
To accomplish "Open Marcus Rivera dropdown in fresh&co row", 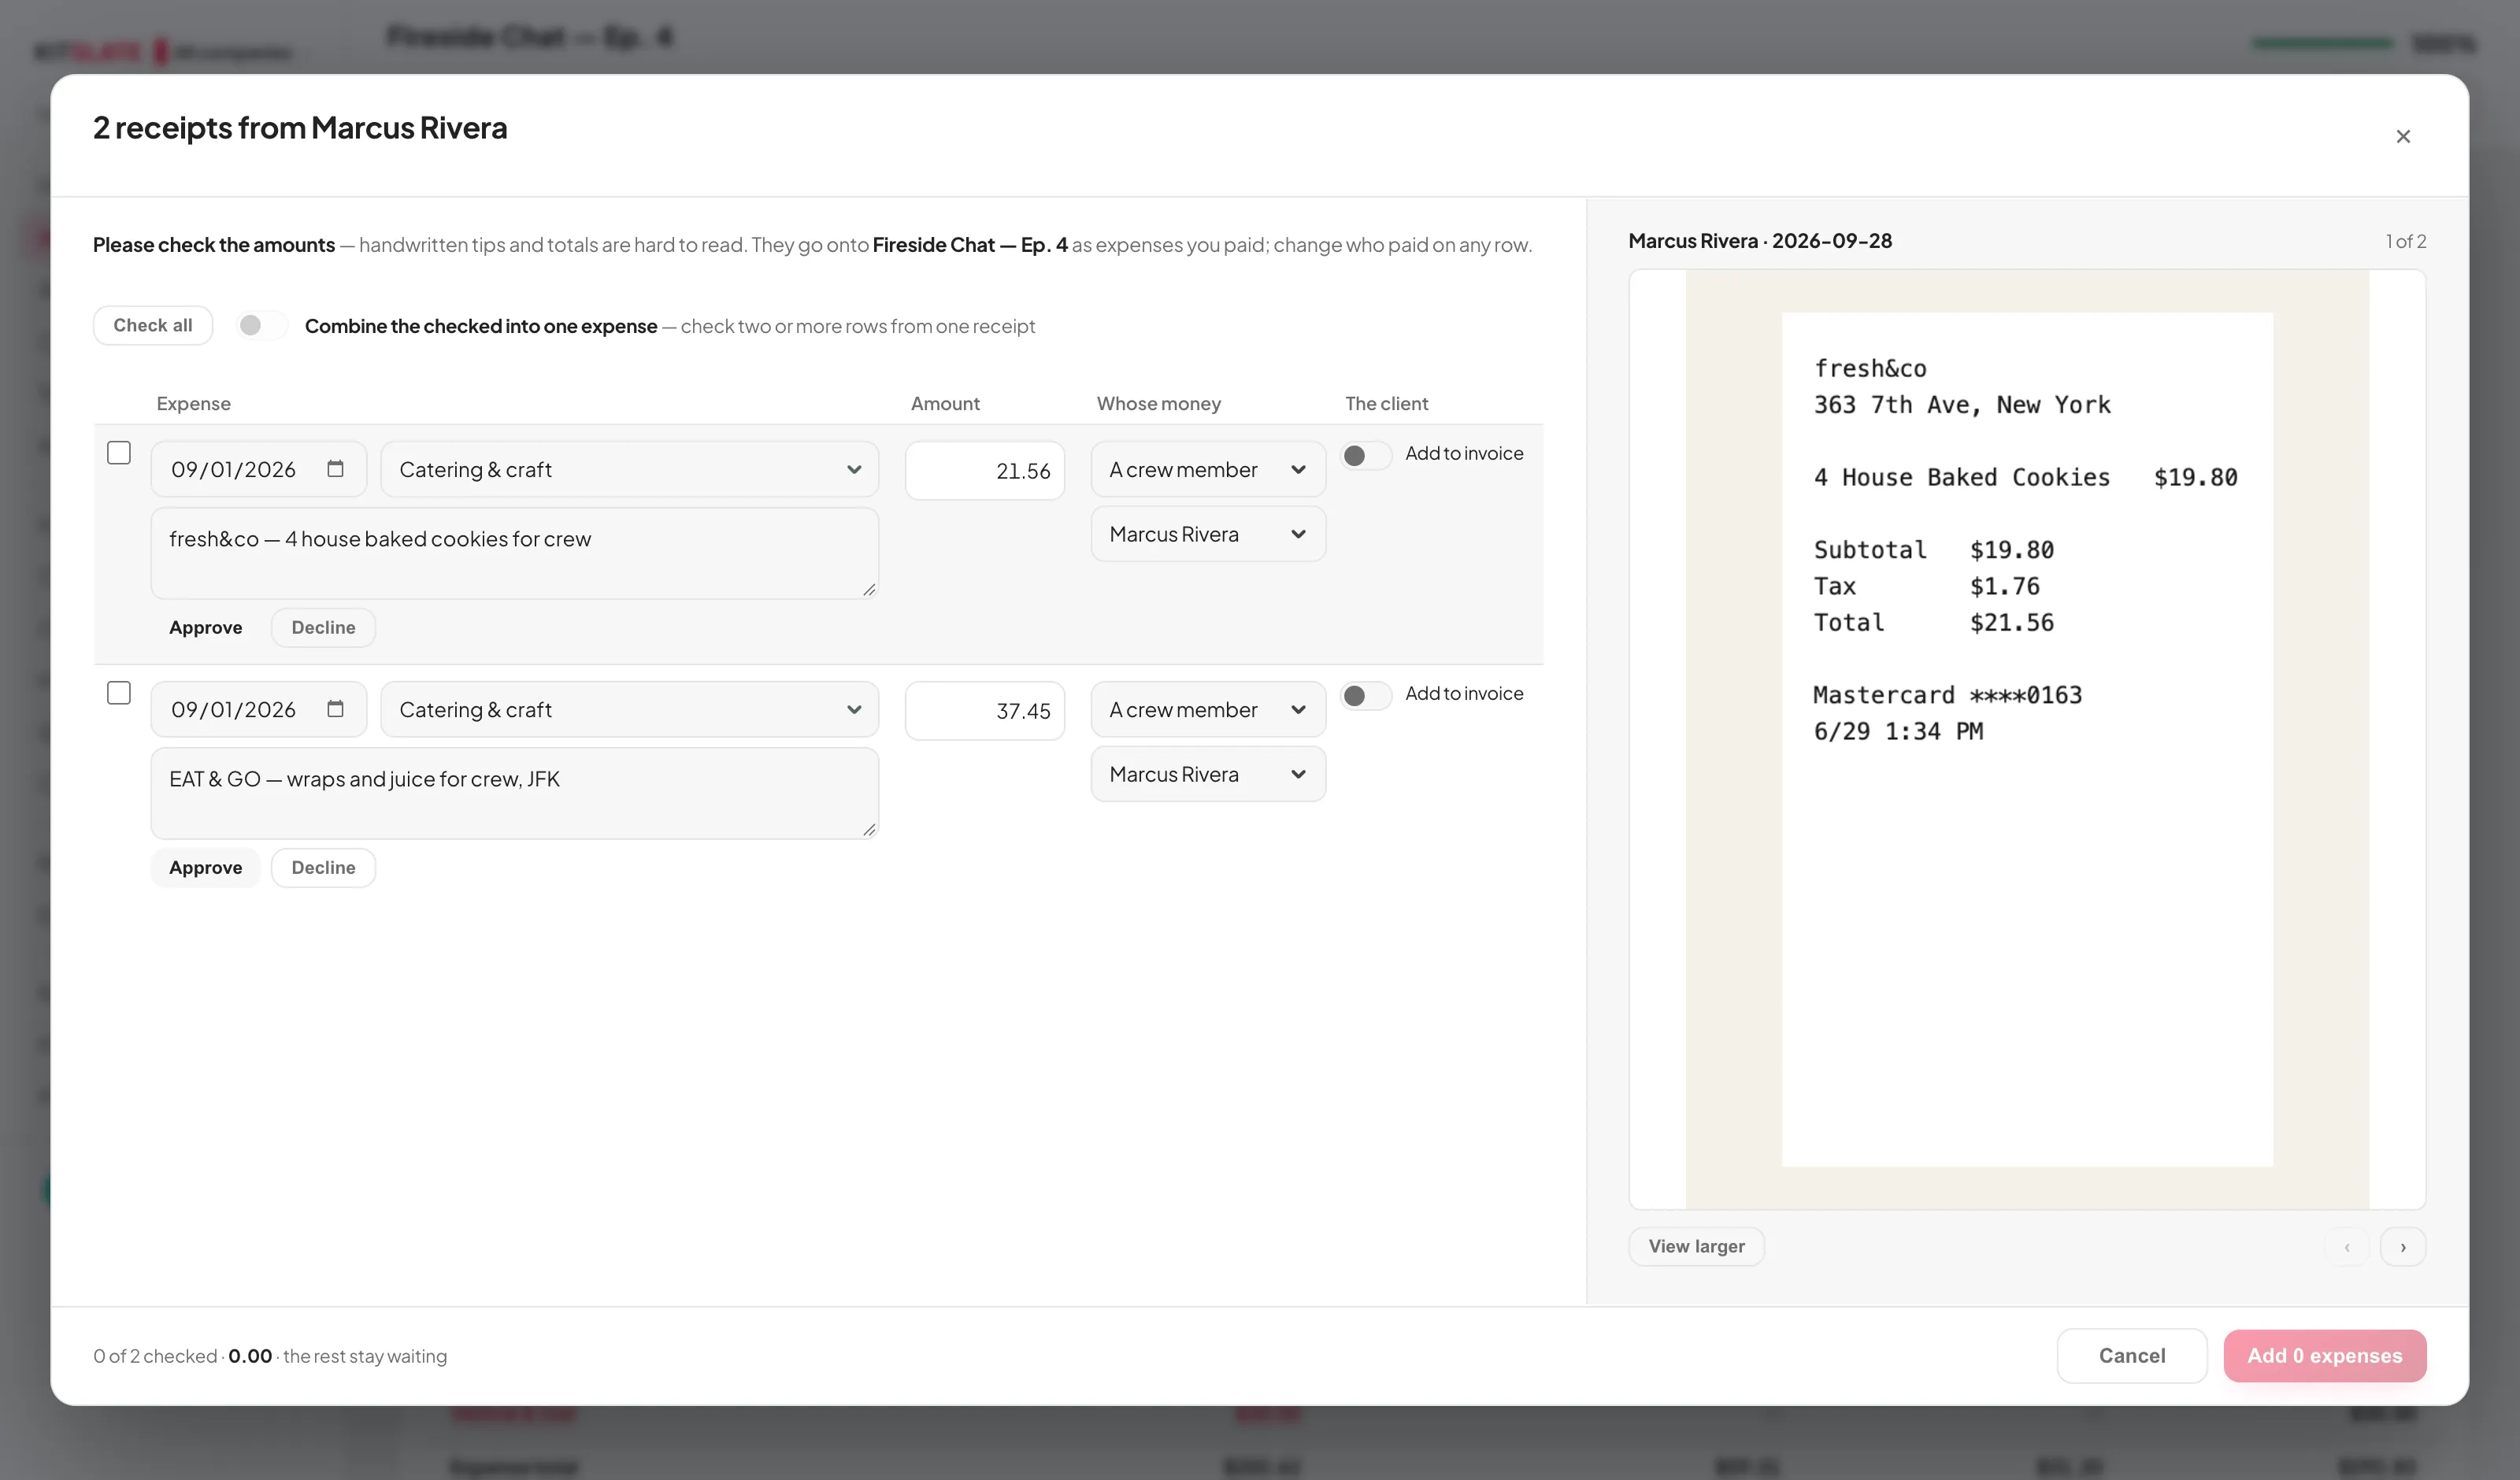I will [x=1208, y=534].
